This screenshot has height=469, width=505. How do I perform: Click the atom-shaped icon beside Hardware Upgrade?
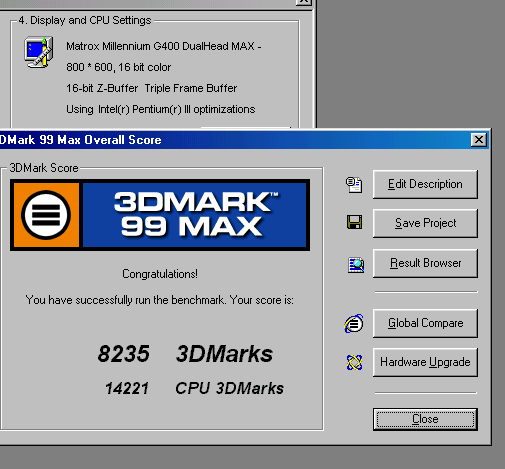pos(354,362)
